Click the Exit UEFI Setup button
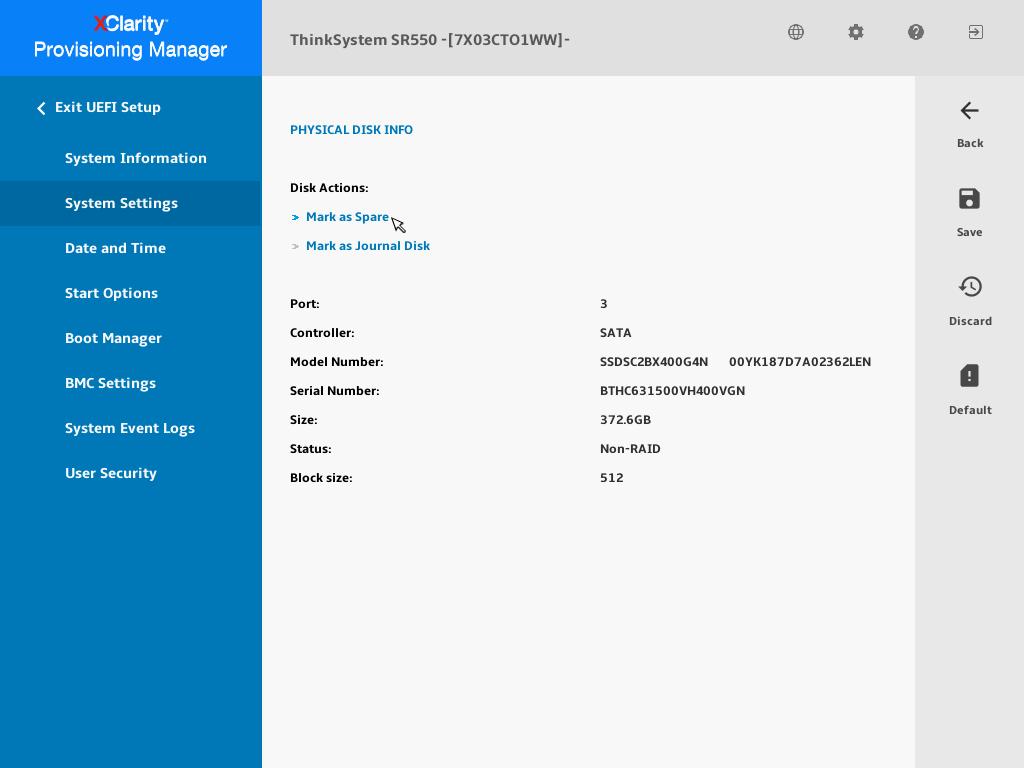The image size is (1024, 768). tap(108, 107)
